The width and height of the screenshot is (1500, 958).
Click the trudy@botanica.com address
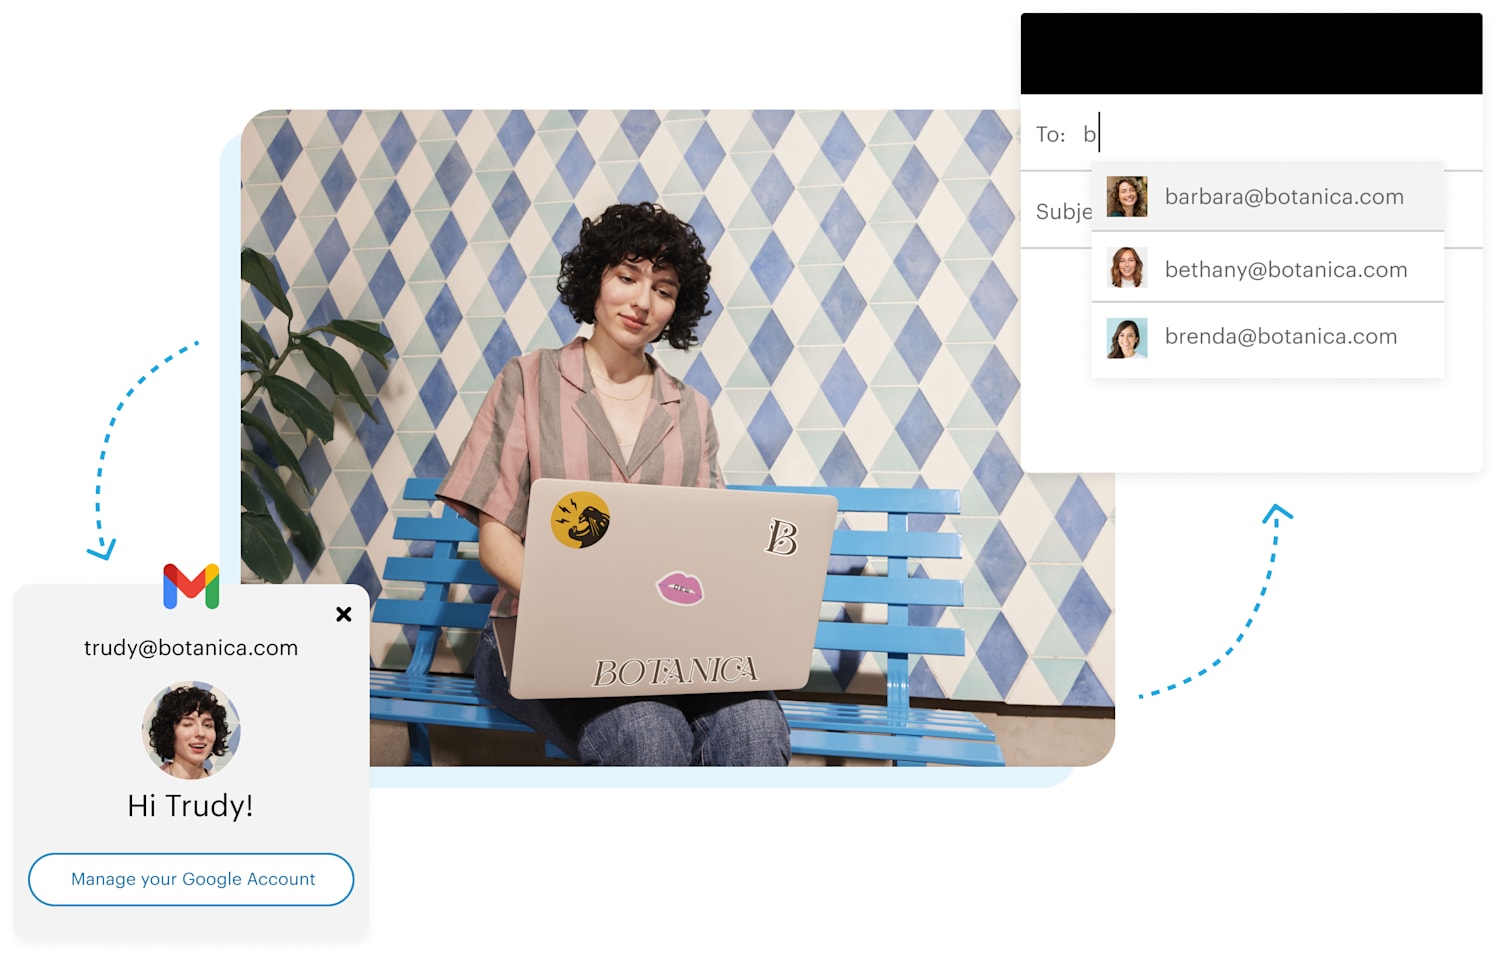coord(190,647)
